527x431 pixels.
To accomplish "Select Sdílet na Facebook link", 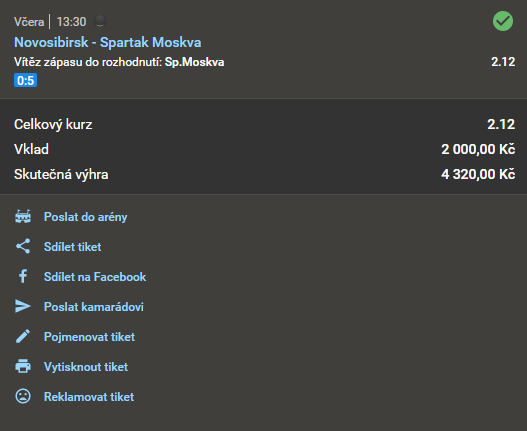I will (95, 277).
